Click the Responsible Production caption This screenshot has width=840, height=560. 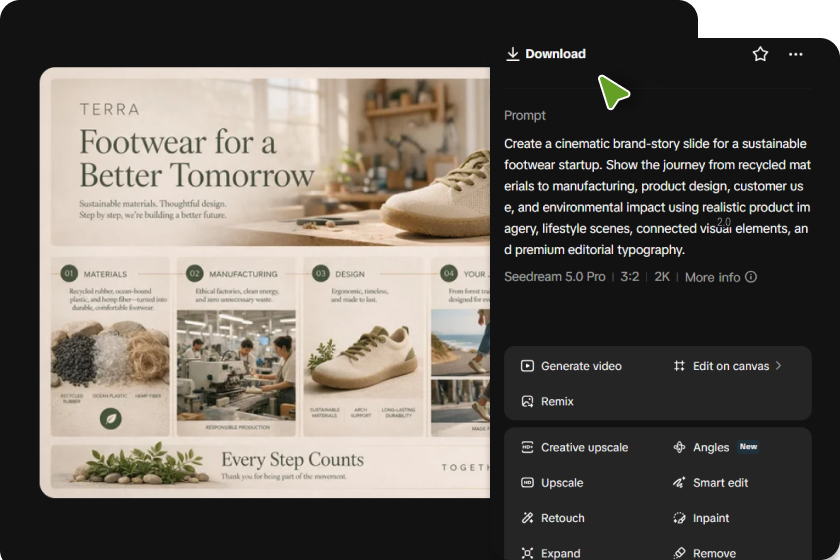pyautogui.click(x=238, y=428)
